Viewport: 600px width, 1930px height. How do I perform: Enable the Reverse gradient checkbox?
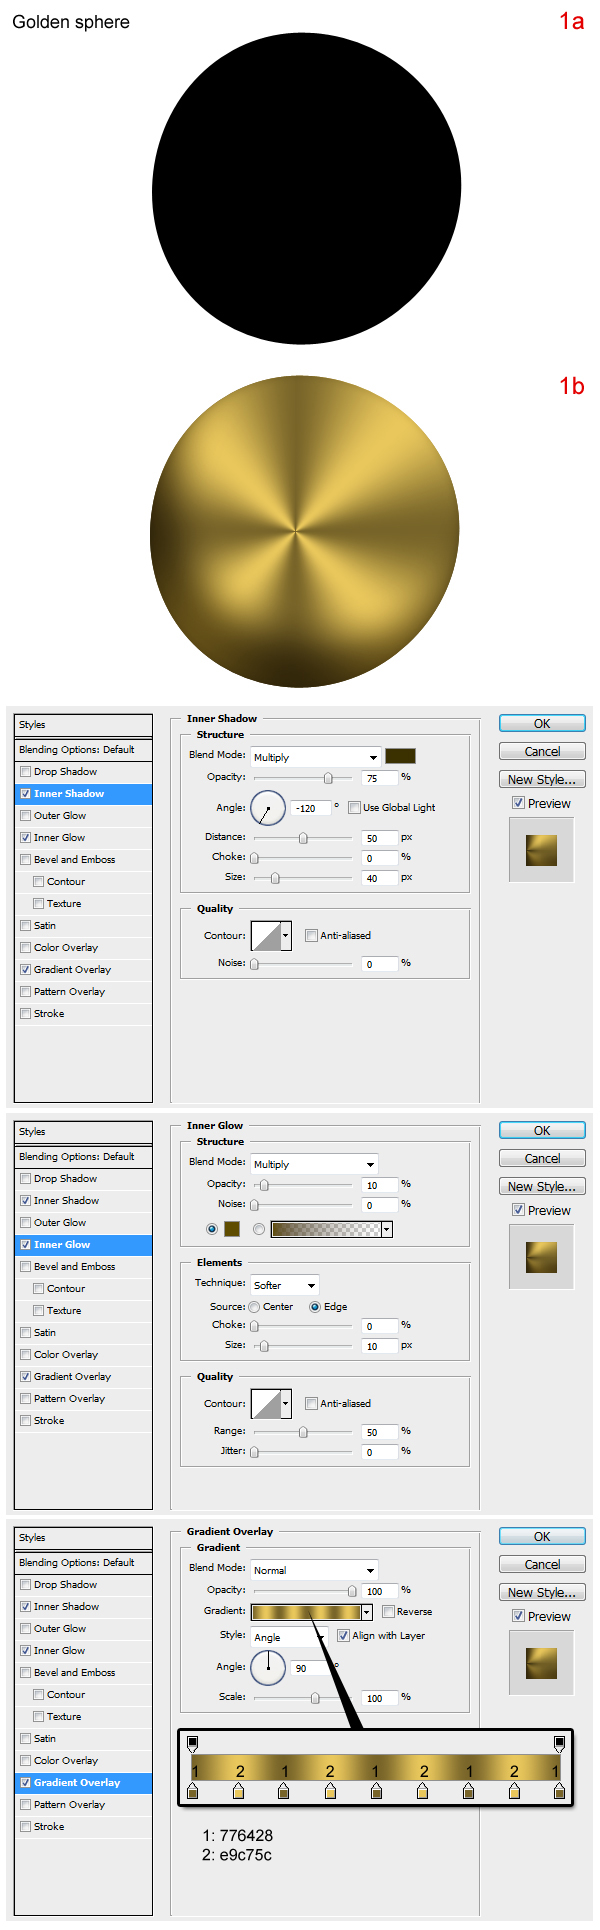pyautogui.click(x=388, y=1612)
